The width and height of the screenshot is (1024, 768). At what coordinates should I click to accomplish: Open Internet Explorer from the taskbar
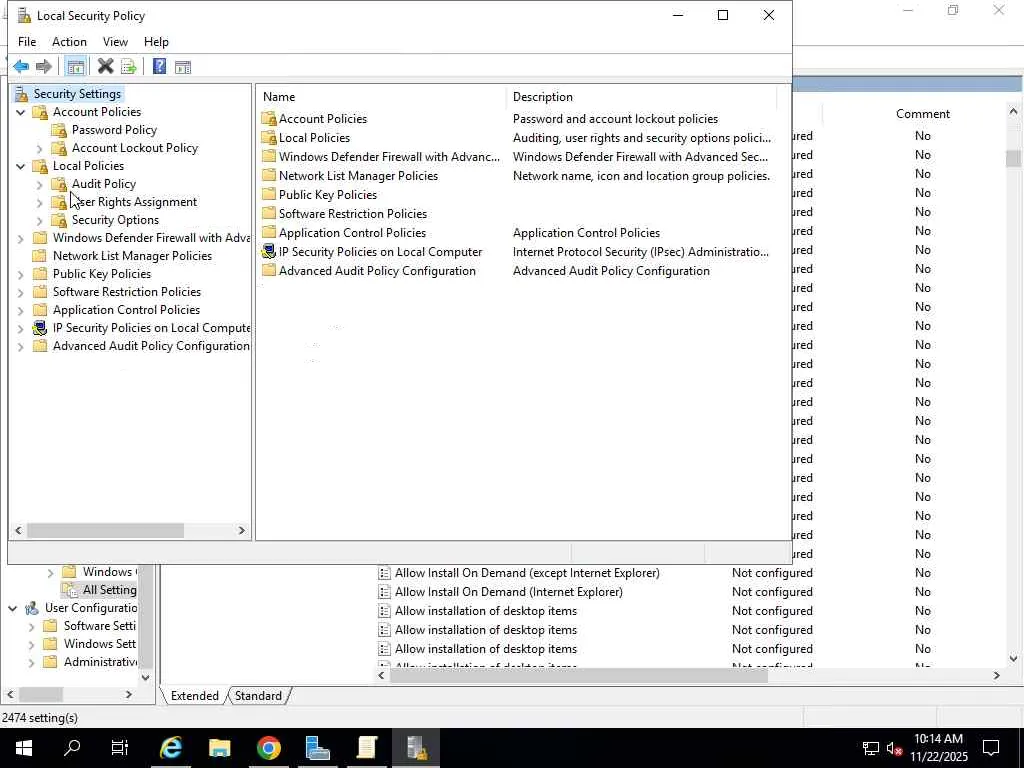tap(171, 748)
